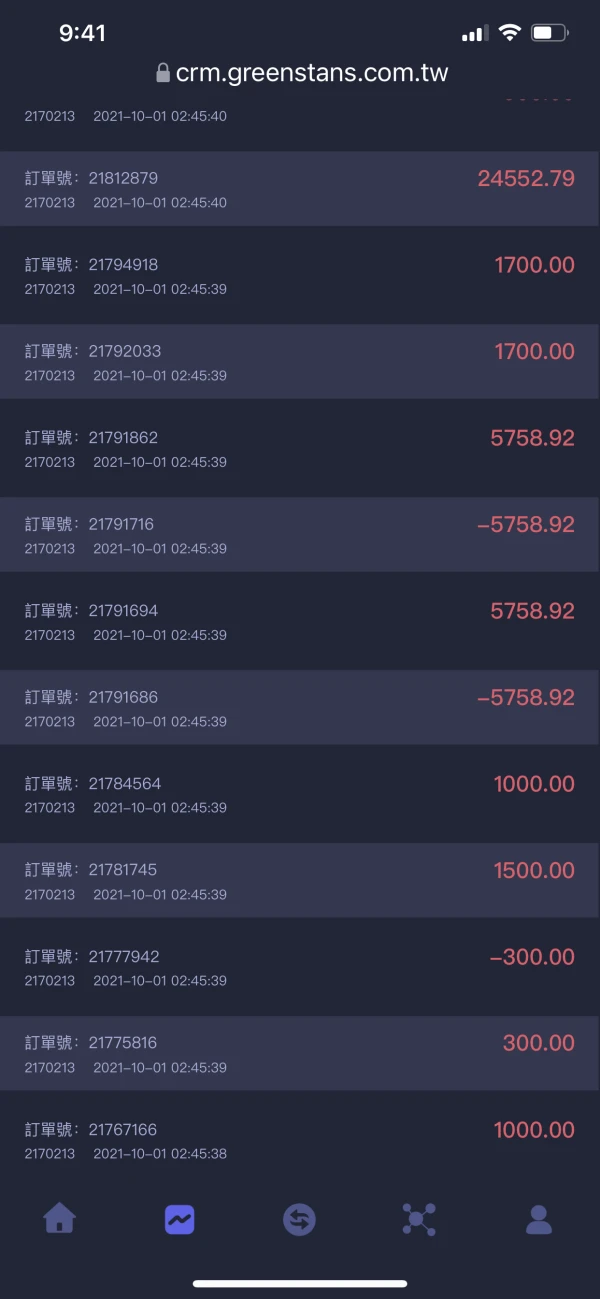Open order 21812879 row
The height and width of the screenshot is (1299, 600).
[x=300, y=189]
